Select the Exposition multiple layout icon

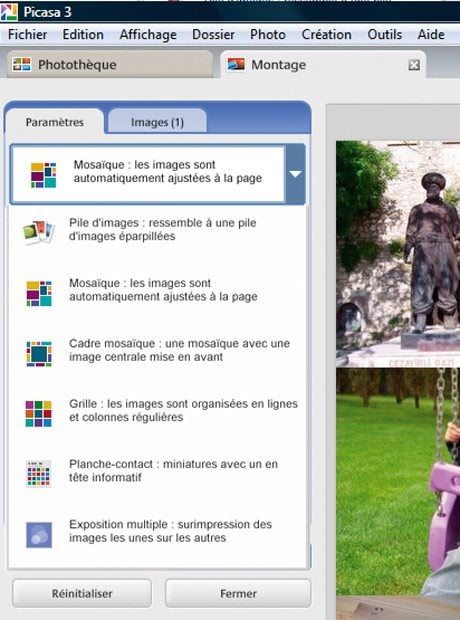pos(39,535)
